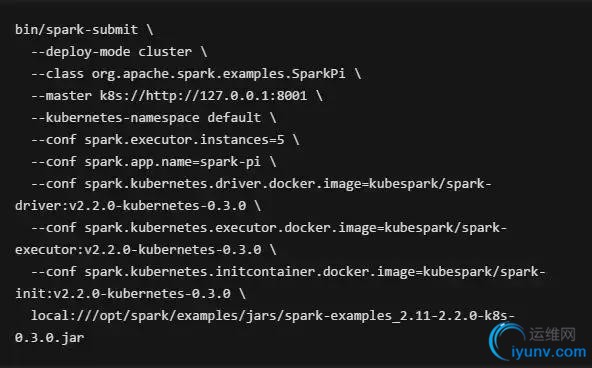Click the --kubernetes-namespace default option
Screen dimensions: 592x368
pos(146,117)
